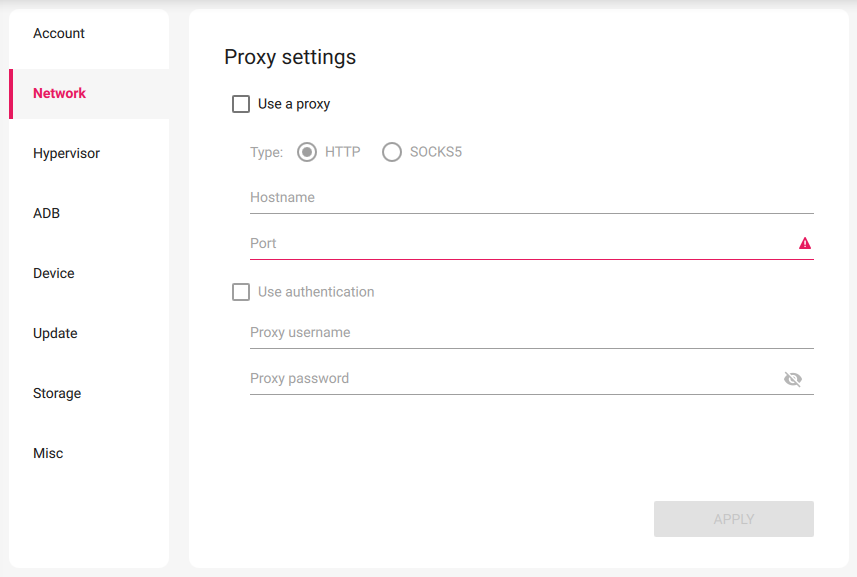Open the Device settings section
This screenshot has width=857, height=577.
(53, 273)
